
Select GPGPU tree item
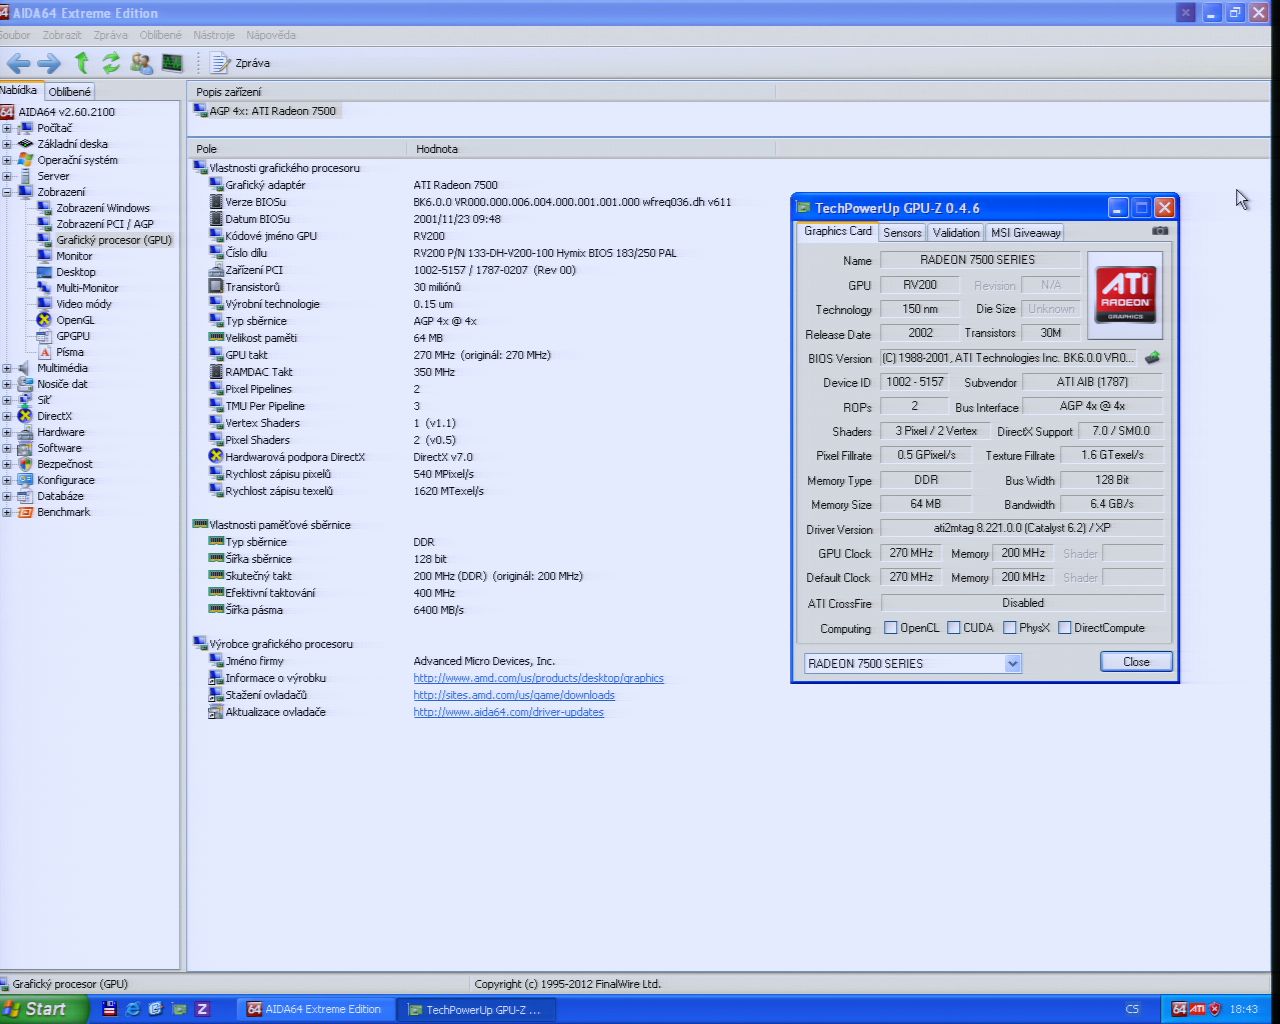click(x=73, y=336)
